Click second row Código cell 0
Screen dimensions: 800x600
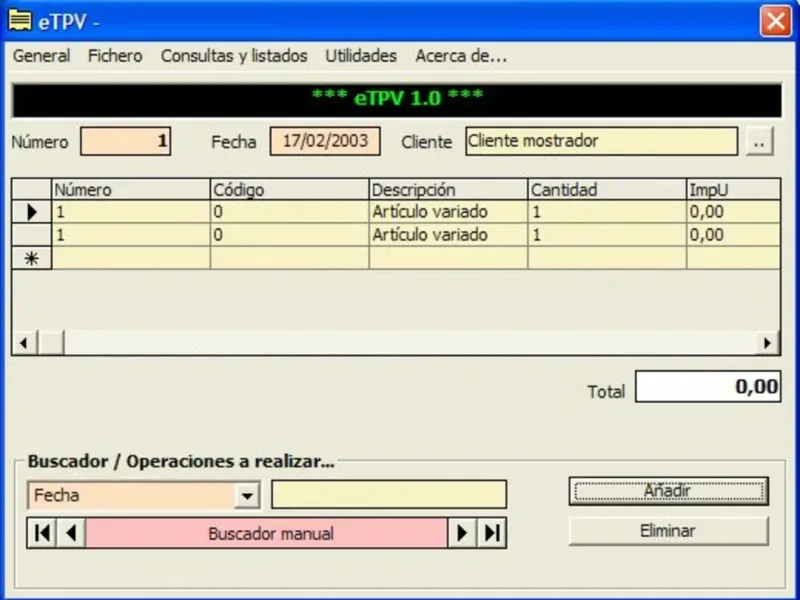(x=290, y=235)
